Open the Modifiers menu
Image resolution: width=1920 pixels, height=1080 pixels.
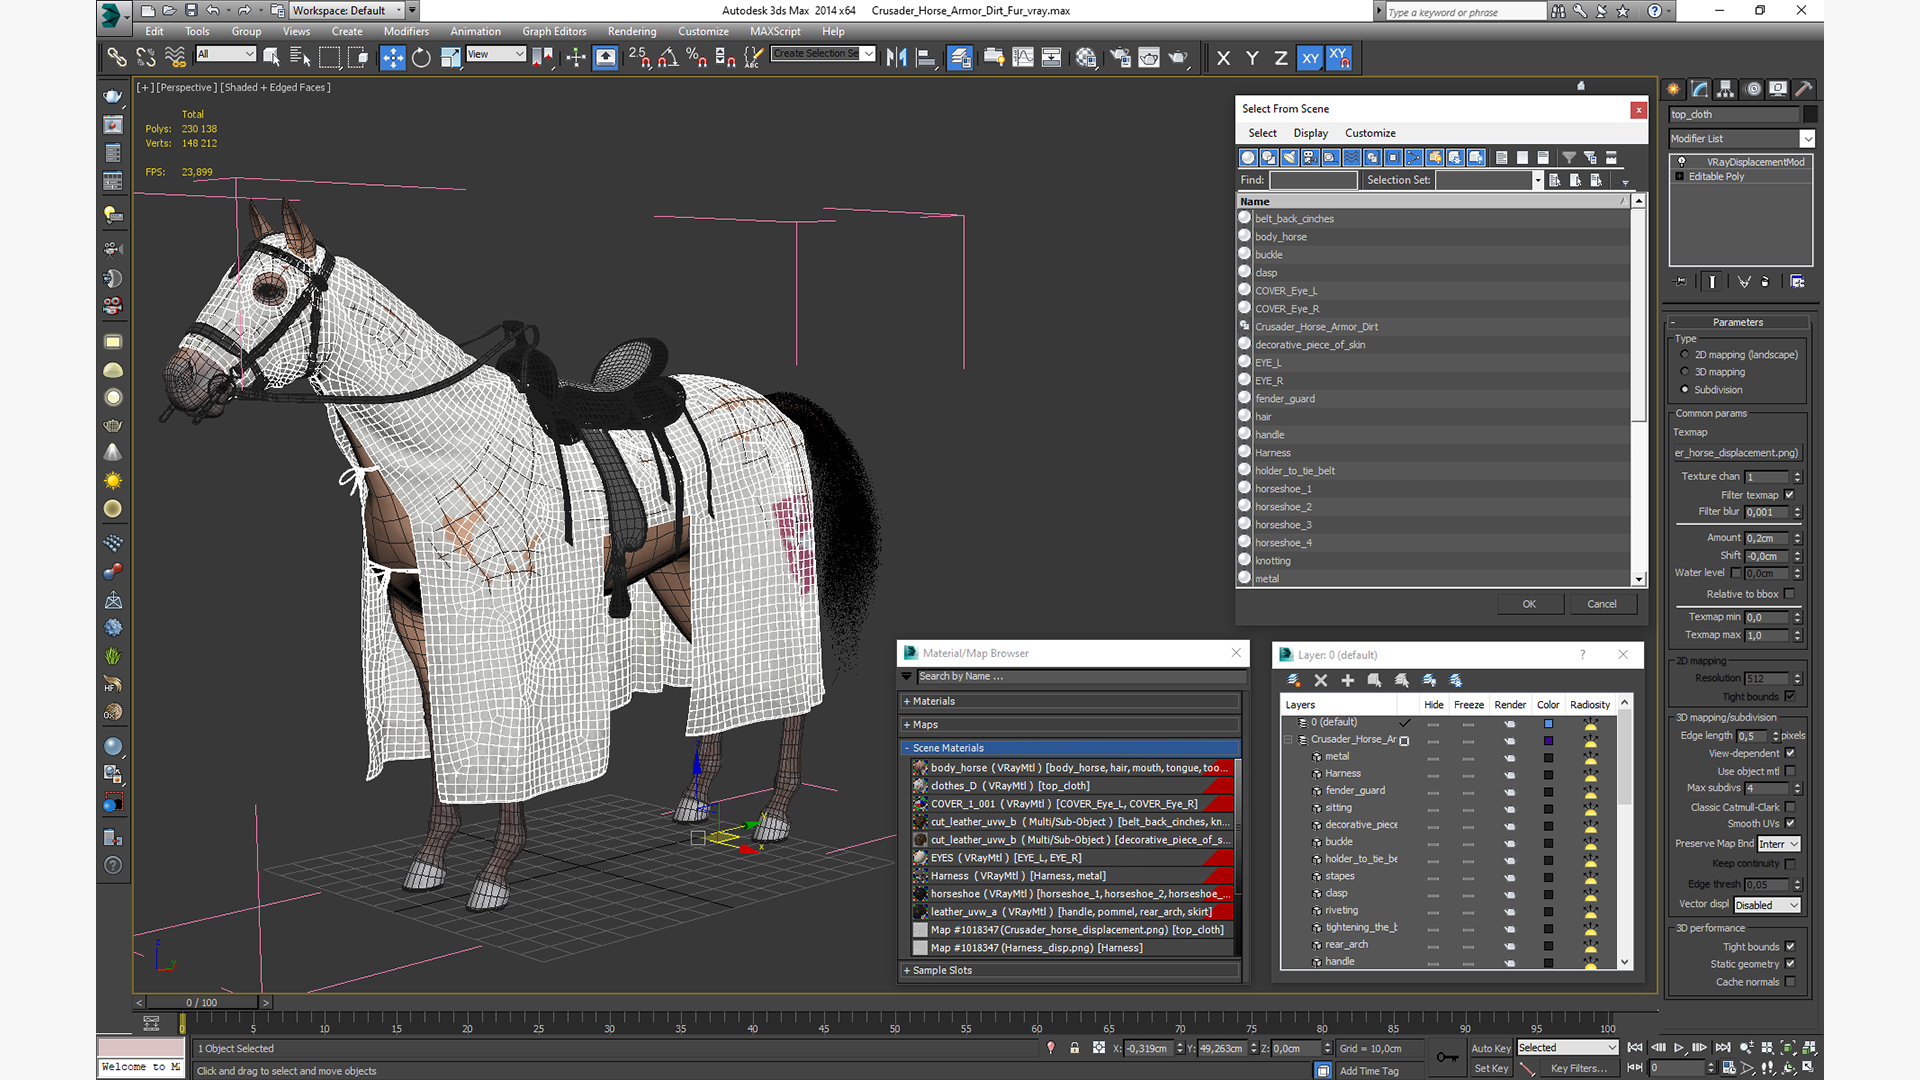pos(406,31)
